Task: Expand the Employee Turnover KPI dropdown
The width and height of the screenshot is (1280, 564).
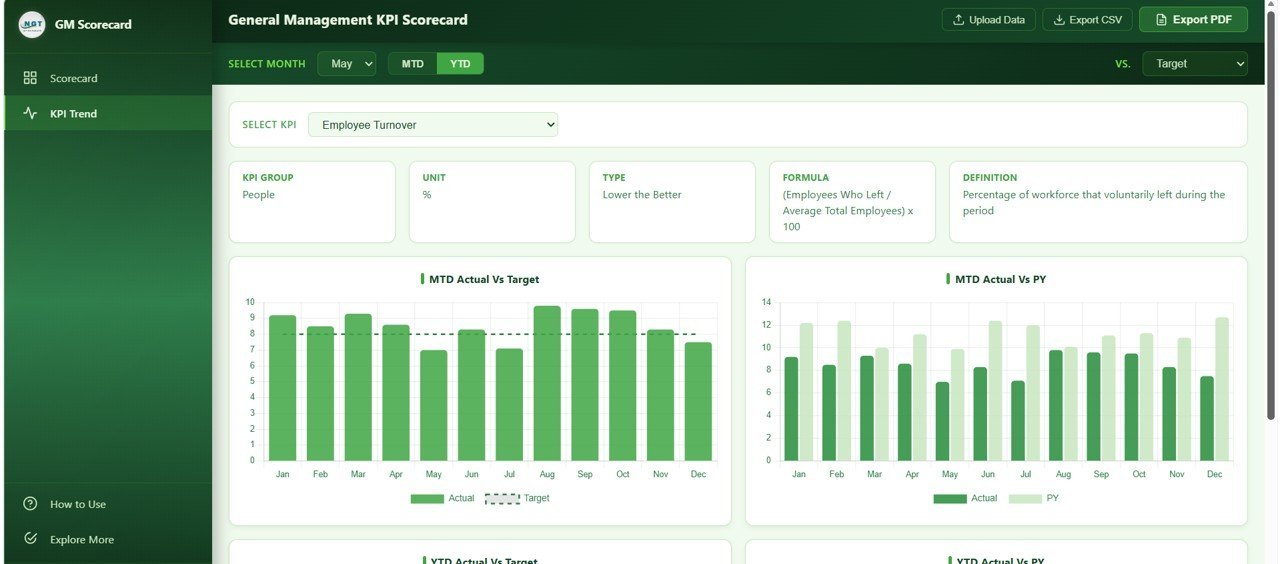Action: (432, 125)
